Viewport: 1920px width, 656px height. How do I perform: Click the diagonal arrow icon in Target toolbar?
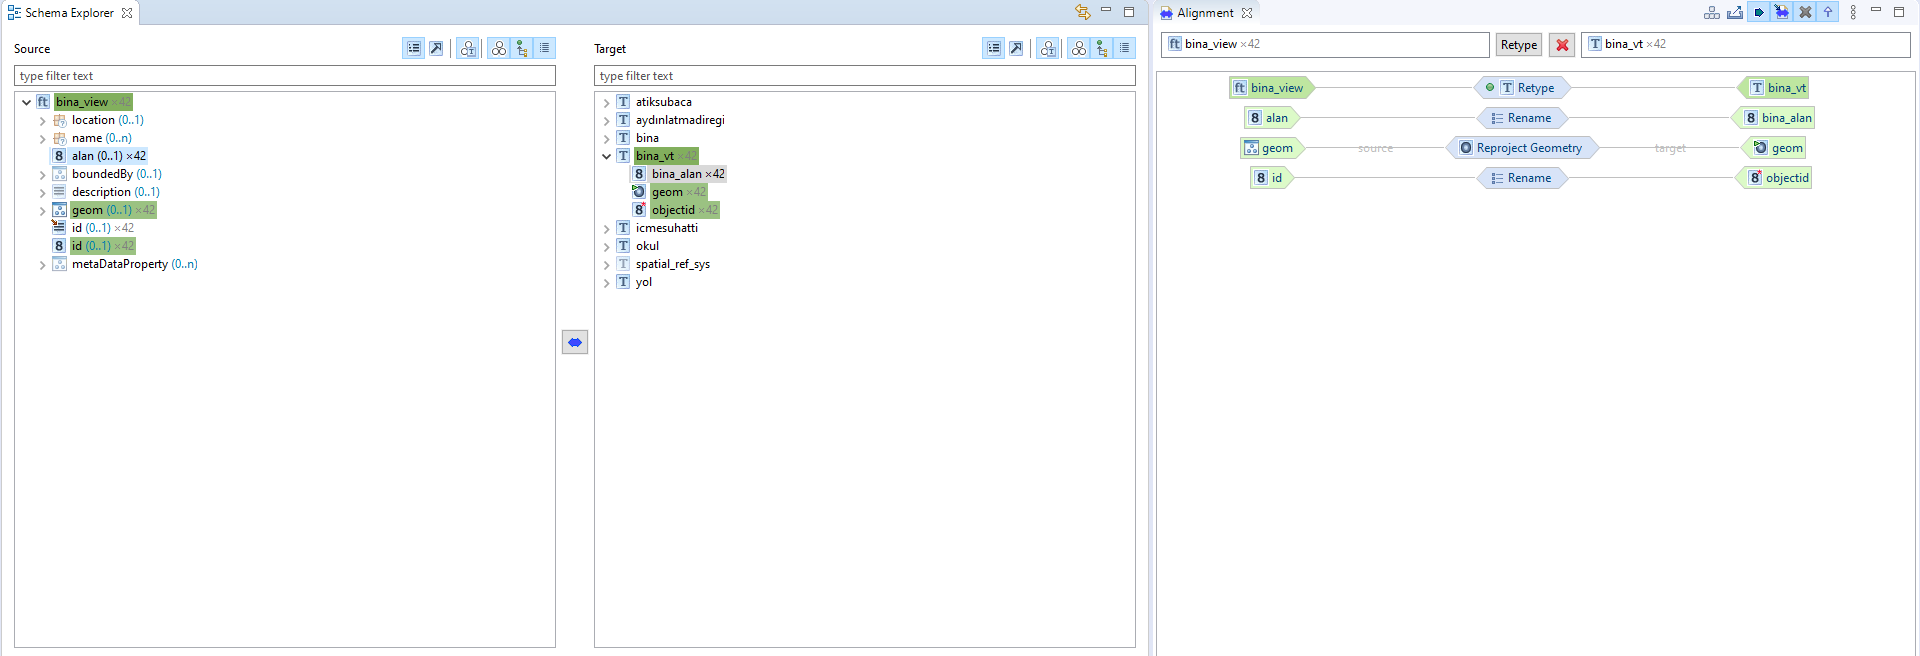click(x=1016, y=48)
